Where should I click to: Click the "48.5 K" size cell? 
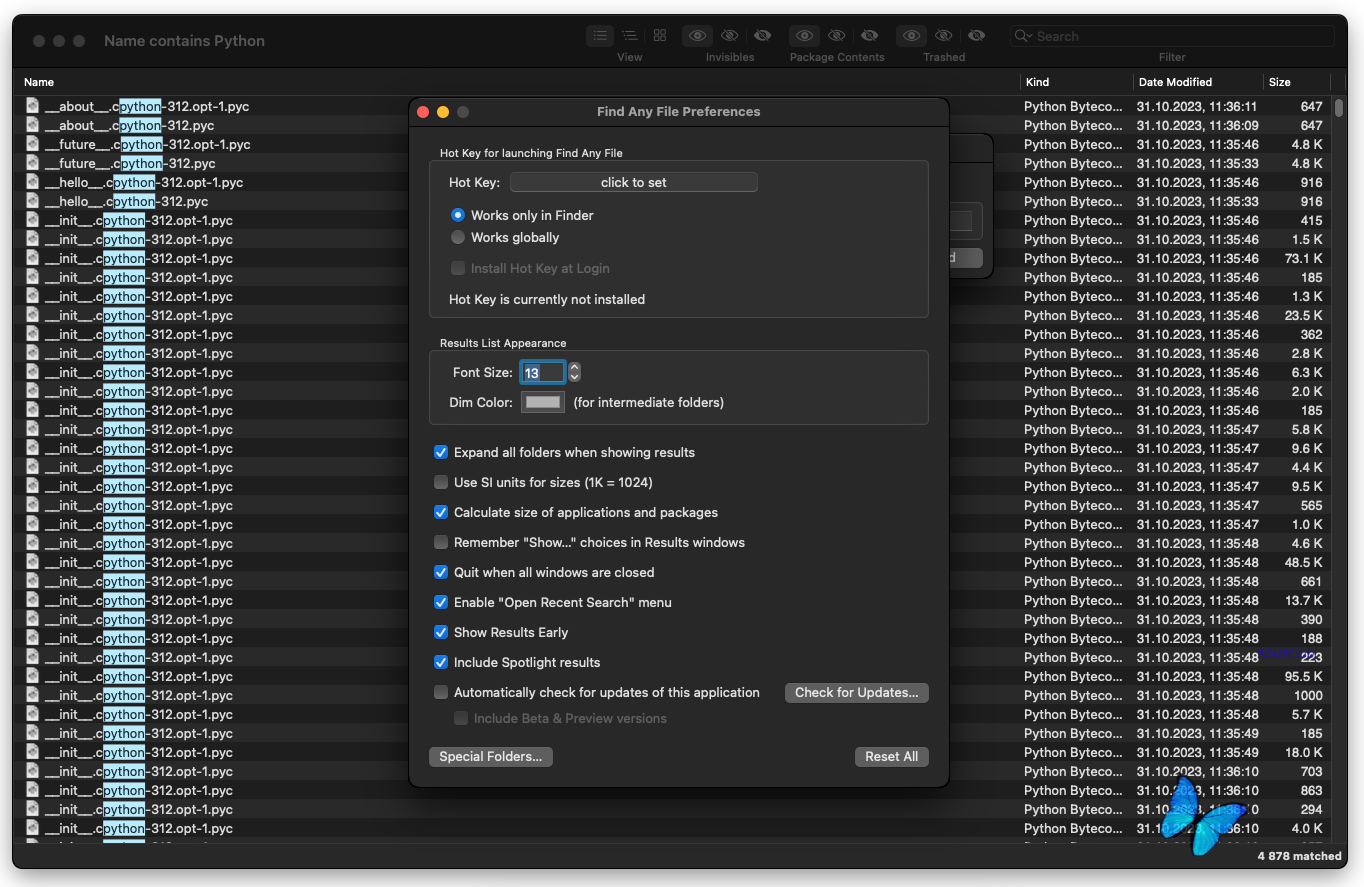point(1304,562)
